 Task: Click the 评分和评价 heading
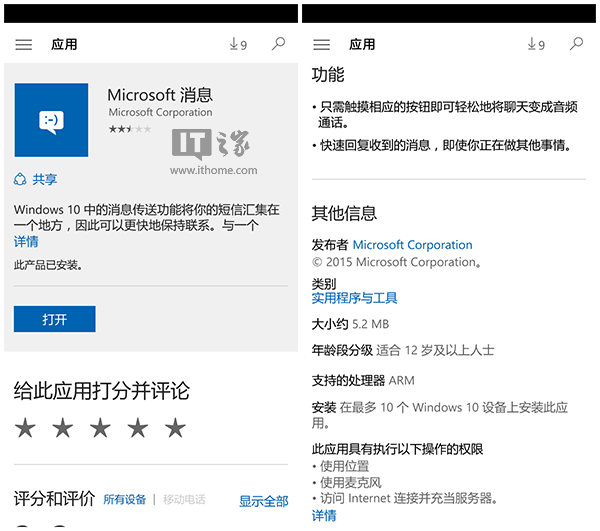pos(54,498)
